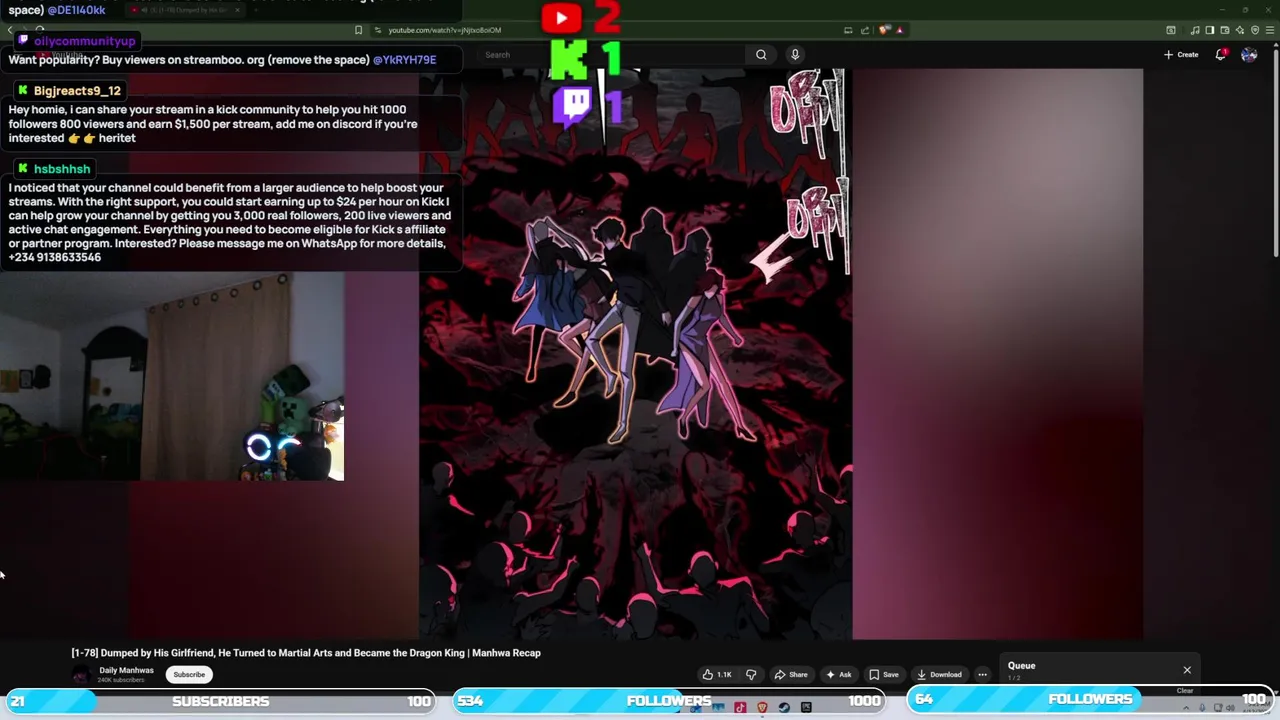Click the webcam overlay feed
Viewport: 1280px width, 720px height.
(x=172, y=377)
